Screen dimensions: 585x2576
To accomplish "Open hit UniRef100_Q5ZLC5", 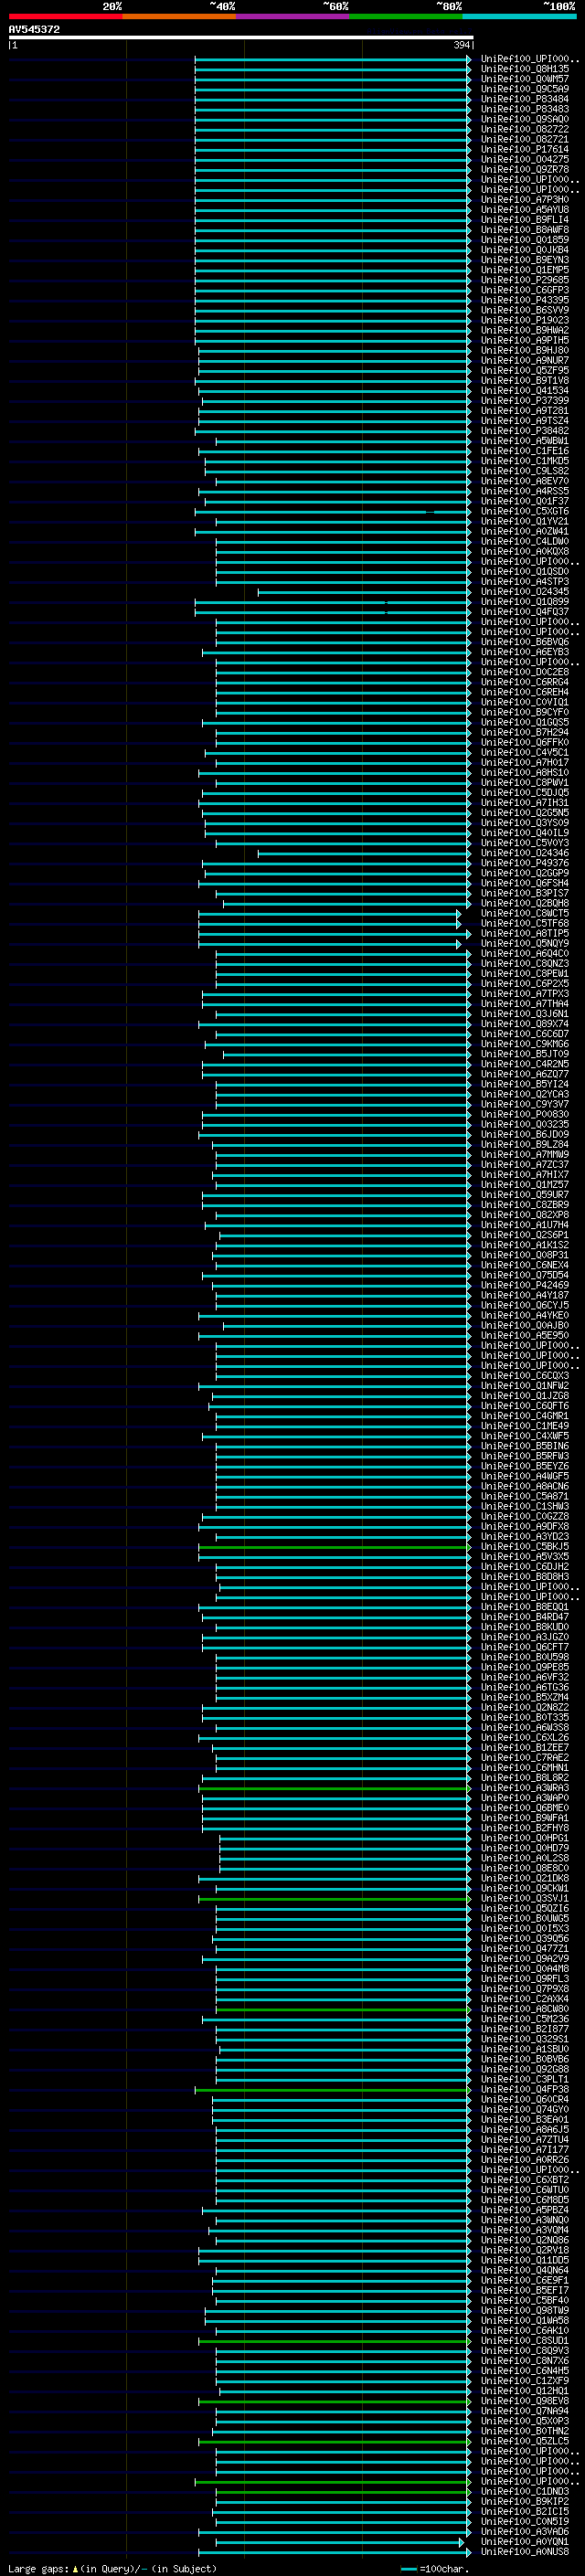I will [524, 2440].
